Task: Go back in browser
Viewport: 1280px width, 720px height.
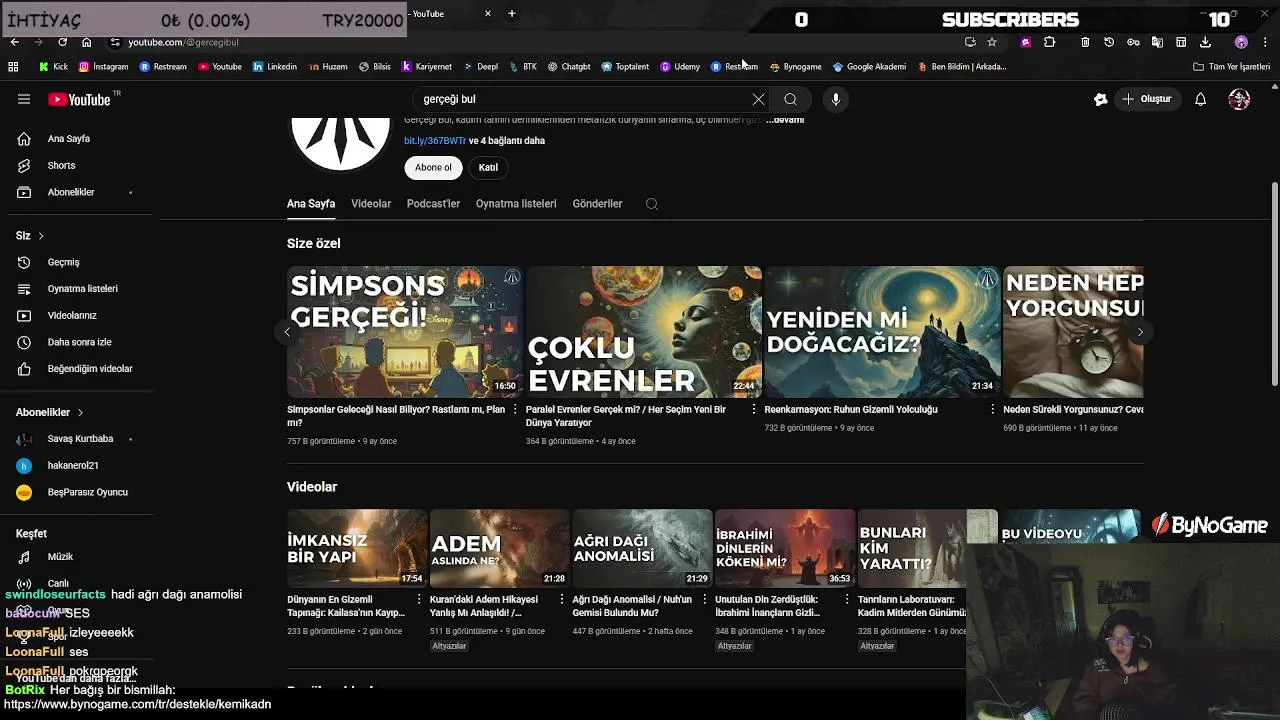Action: [14, 42]
